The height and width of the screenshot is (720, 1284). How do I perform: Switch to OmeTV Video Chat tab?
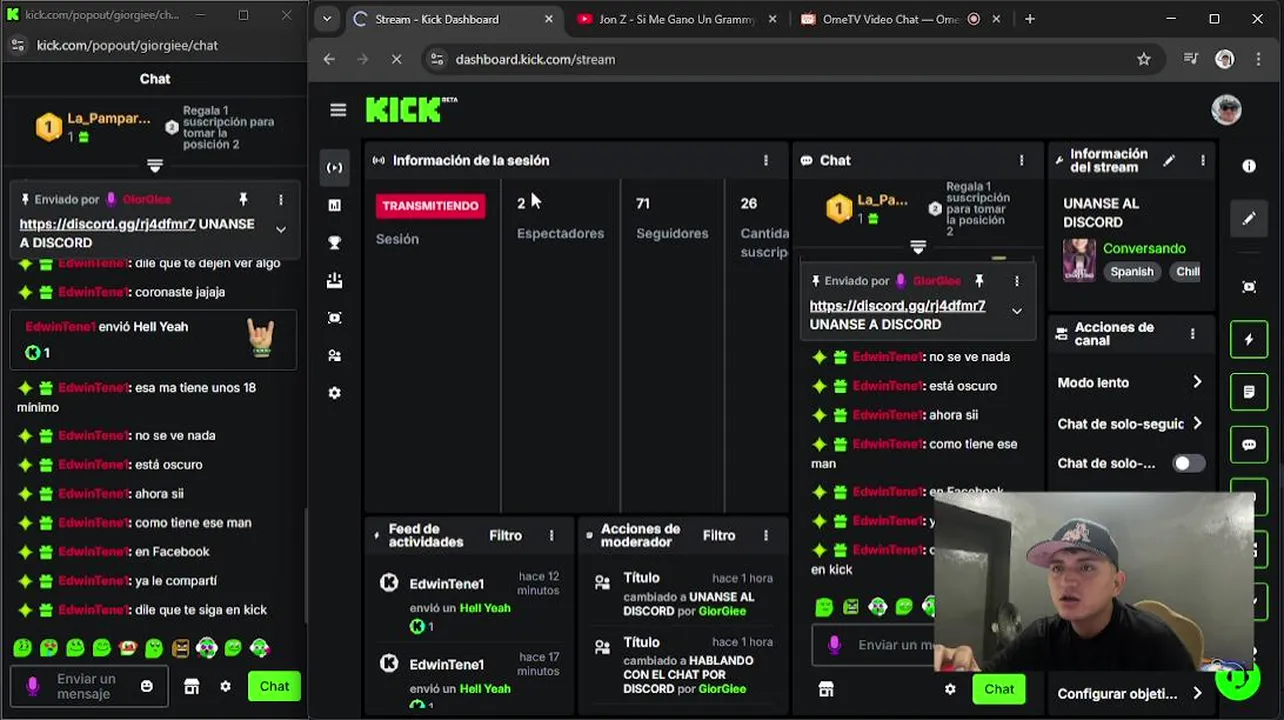point(900,19)
